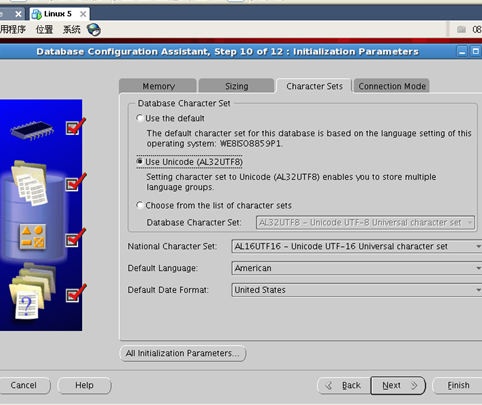Viewport: 482px width, 405px height.
Task: Open the Database Character Set dropdown
Action: (x=365, y=222)
